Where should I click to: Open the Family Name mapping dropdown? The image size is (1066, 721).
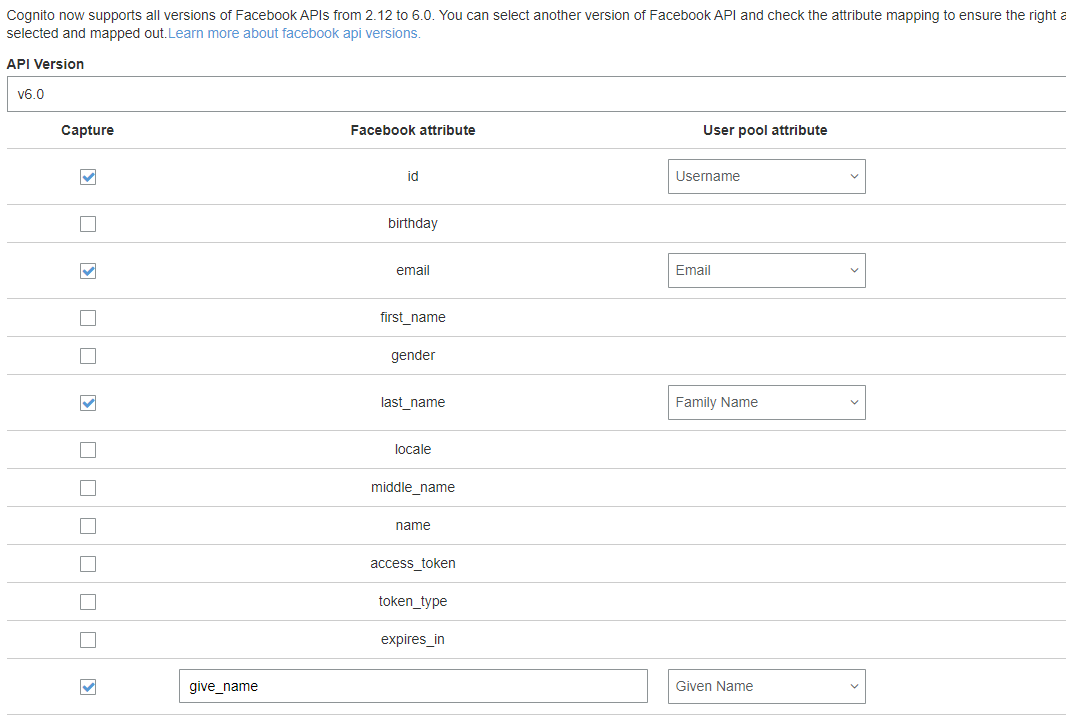click(x=766, y=402)
